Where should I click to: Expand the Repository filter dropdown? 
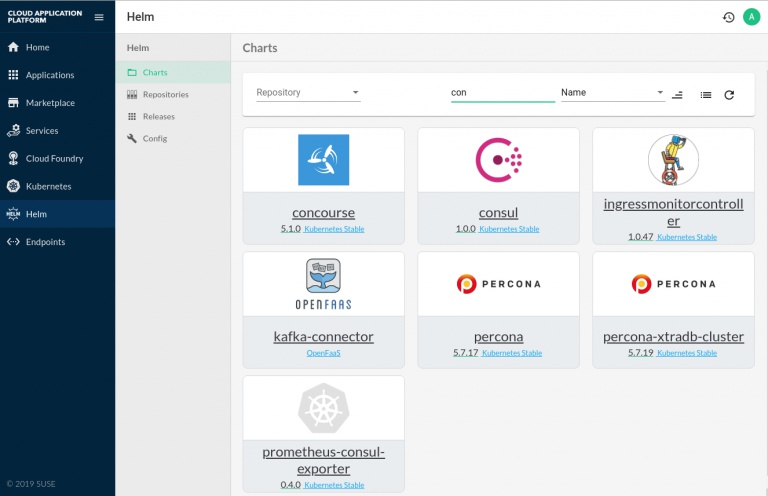(x=308, y=93)
